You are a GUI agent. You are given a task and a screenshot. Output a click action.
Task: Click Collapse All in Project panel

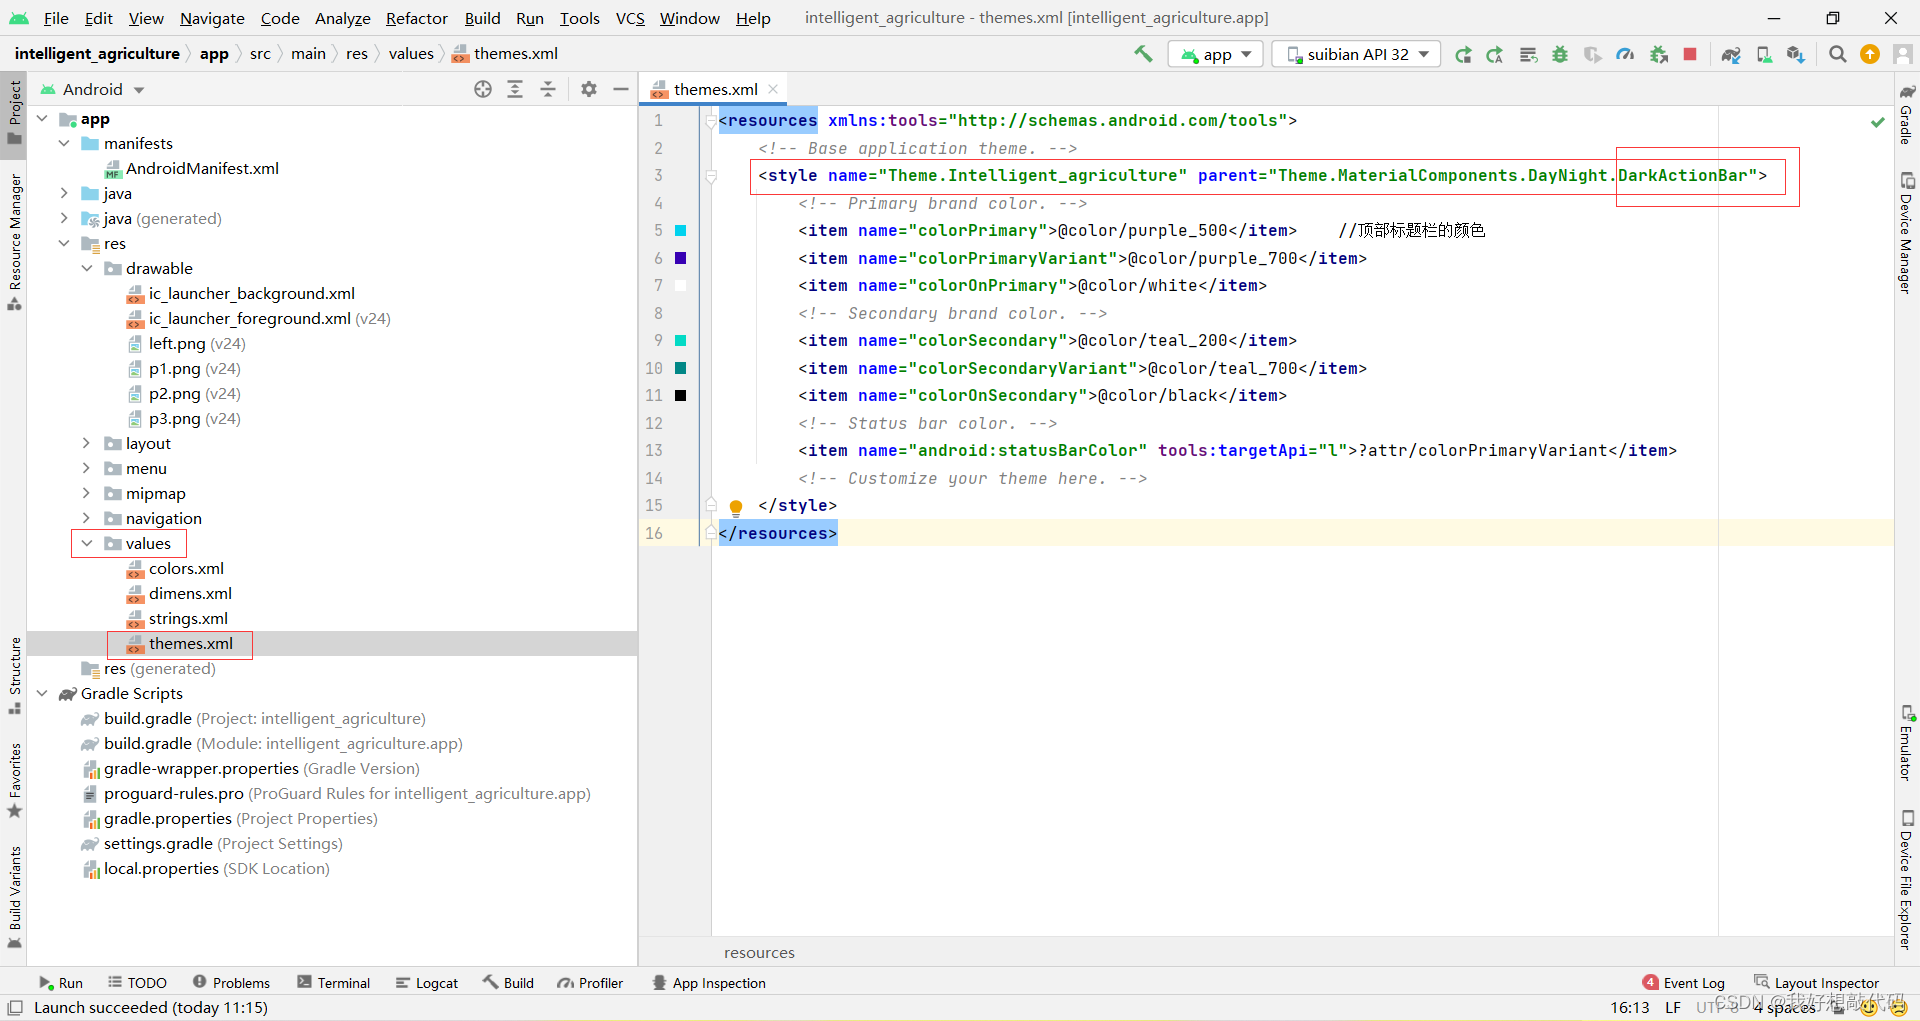click(548, 89)
